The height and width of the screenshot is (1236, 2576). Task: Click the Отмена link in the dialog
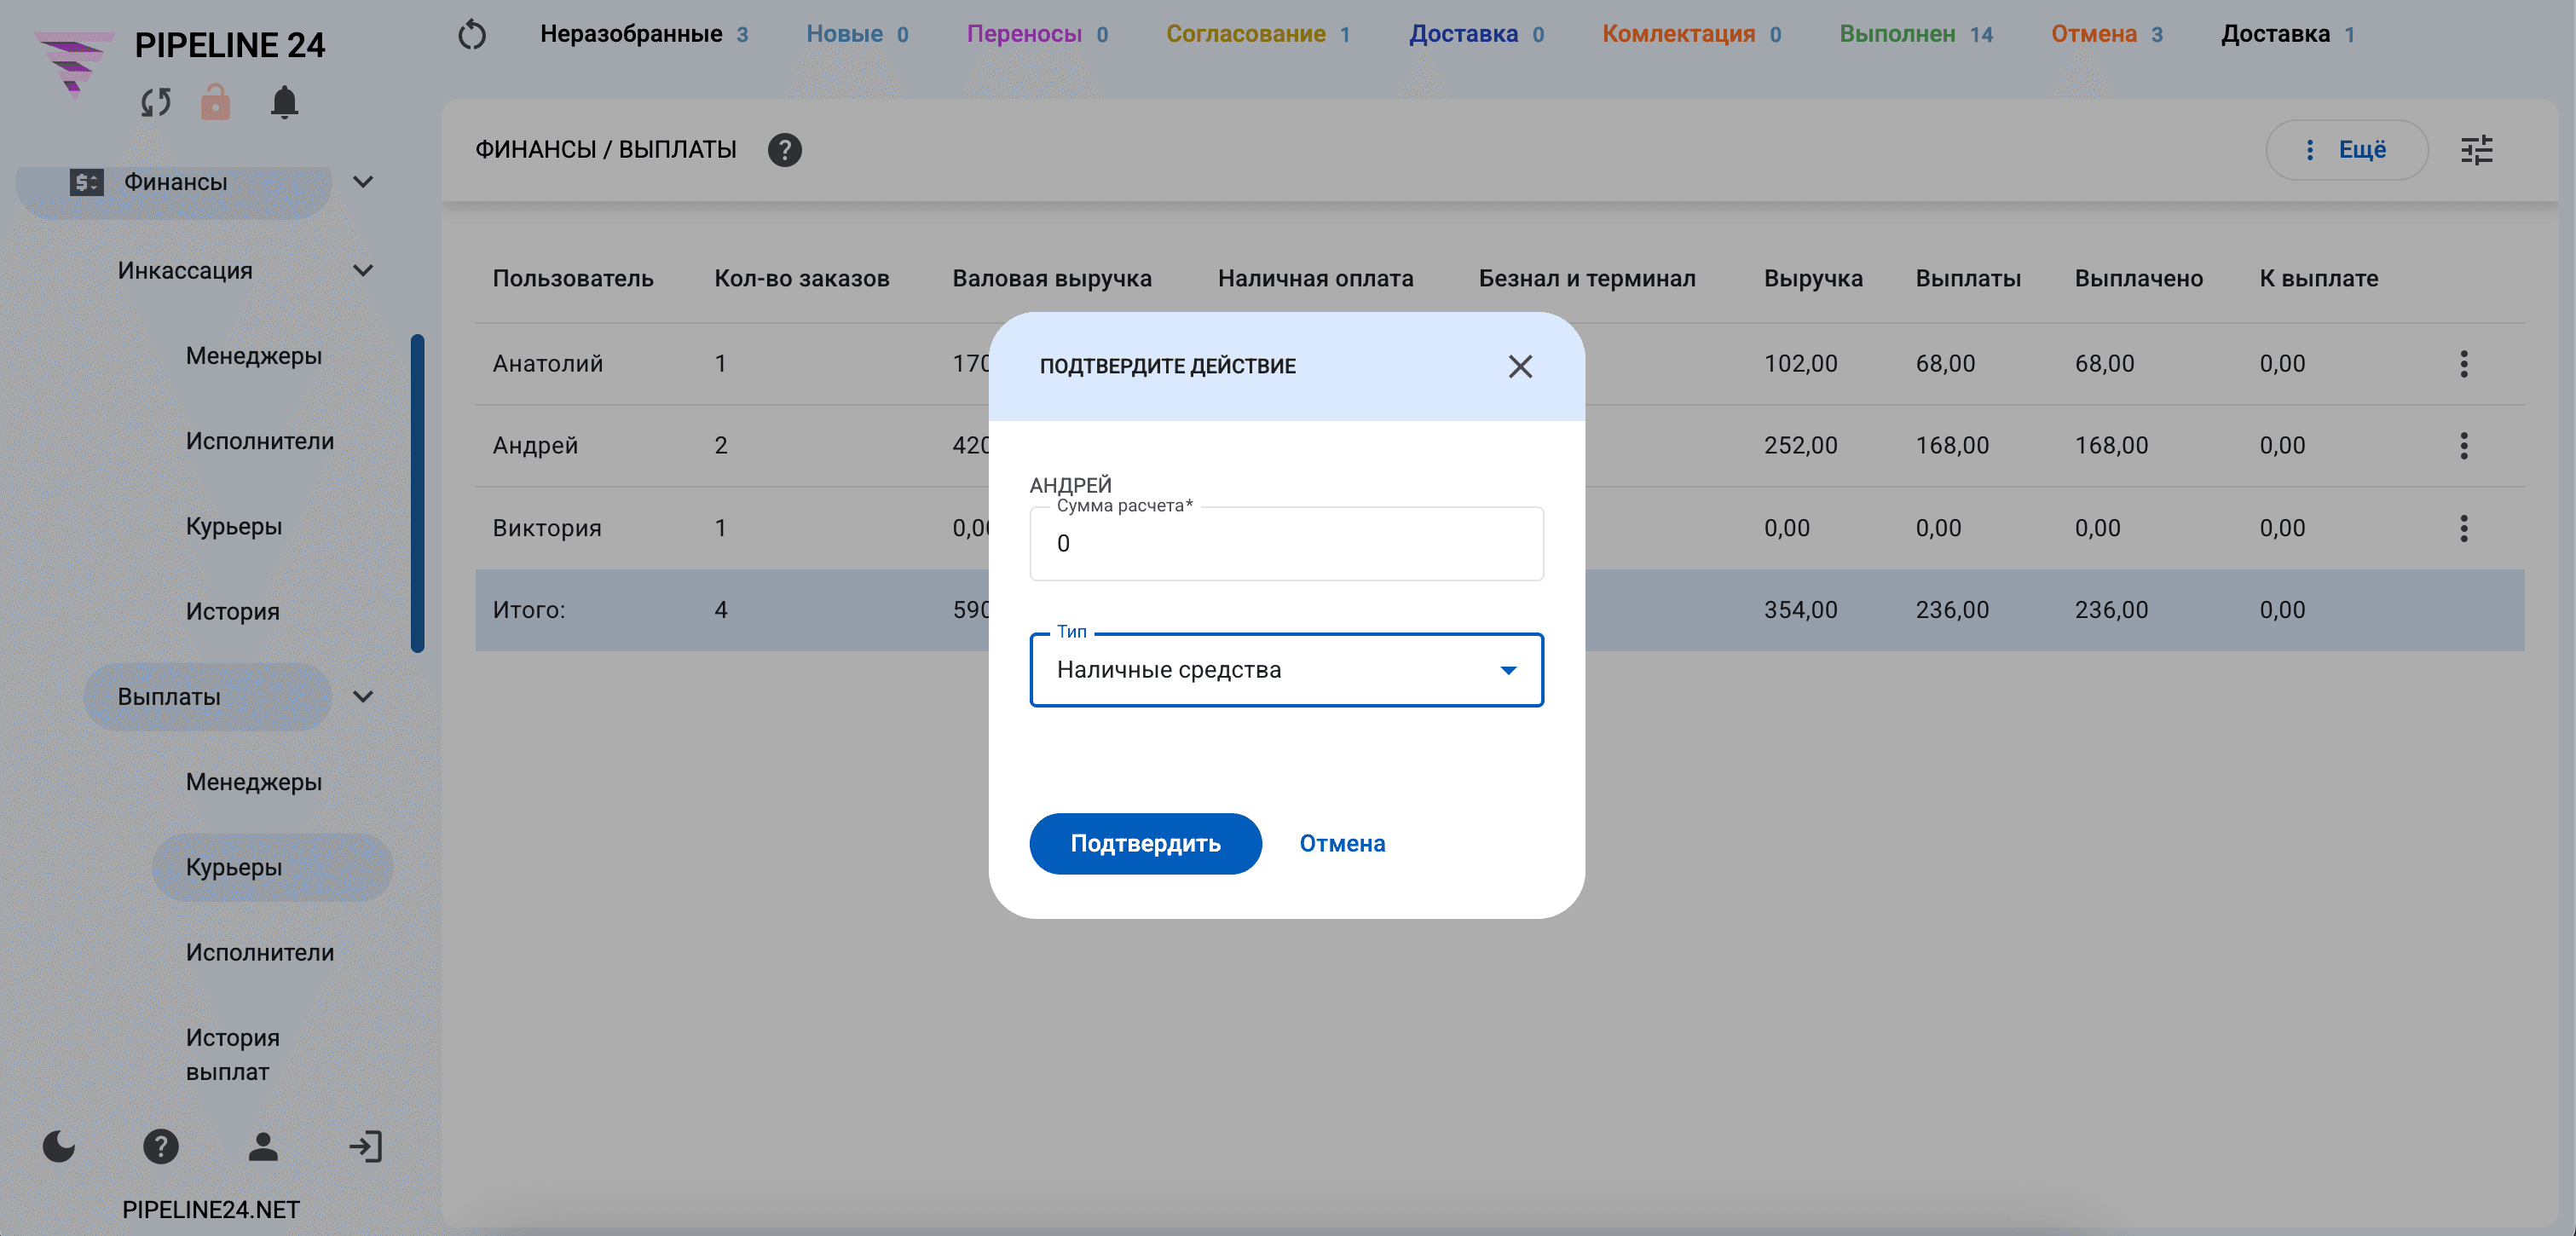click(x=1342, y=844)
